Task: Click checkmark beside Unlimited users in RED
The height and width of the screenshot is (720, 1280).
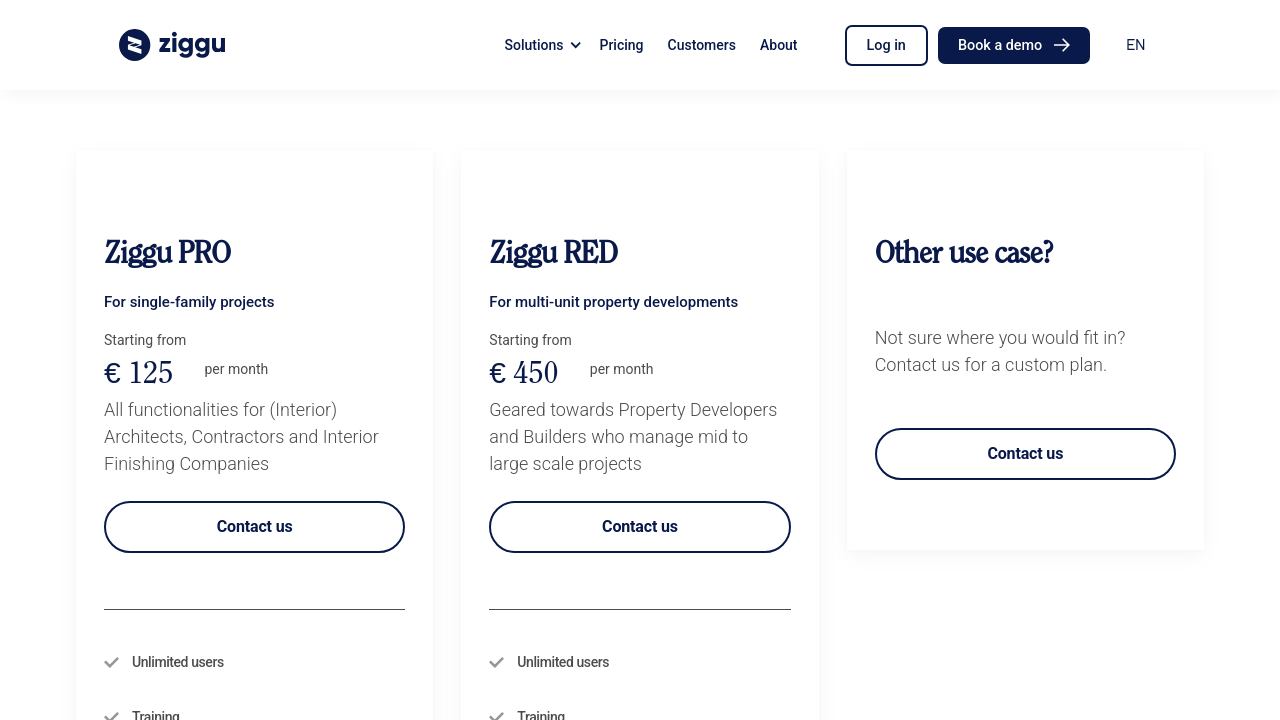Action: [x=496, y=662]
